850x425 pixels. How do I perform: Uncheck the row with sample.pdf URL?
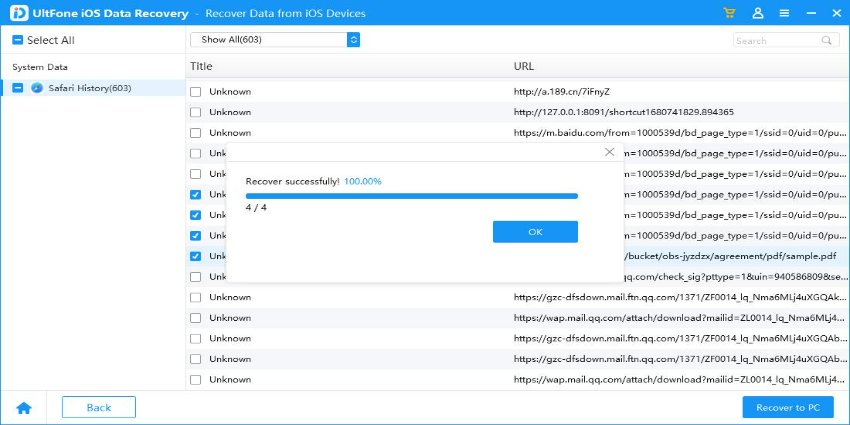[196, 256]
